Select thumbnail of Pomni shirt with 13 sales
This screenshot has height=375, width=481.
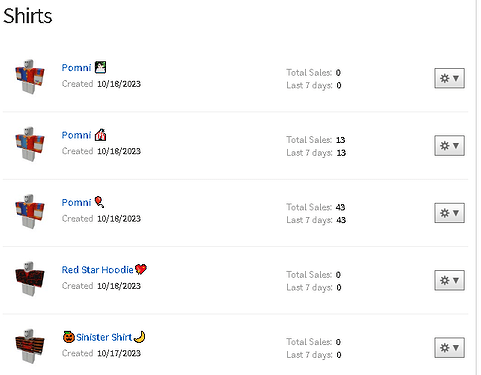(30, 144)
